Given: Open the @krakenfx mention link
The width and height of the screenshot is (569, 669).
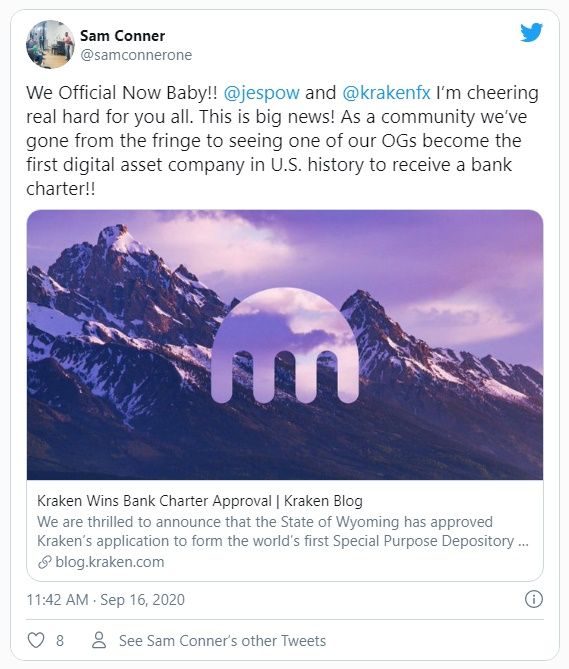Looking at the screenshot, I should [386, 93].
